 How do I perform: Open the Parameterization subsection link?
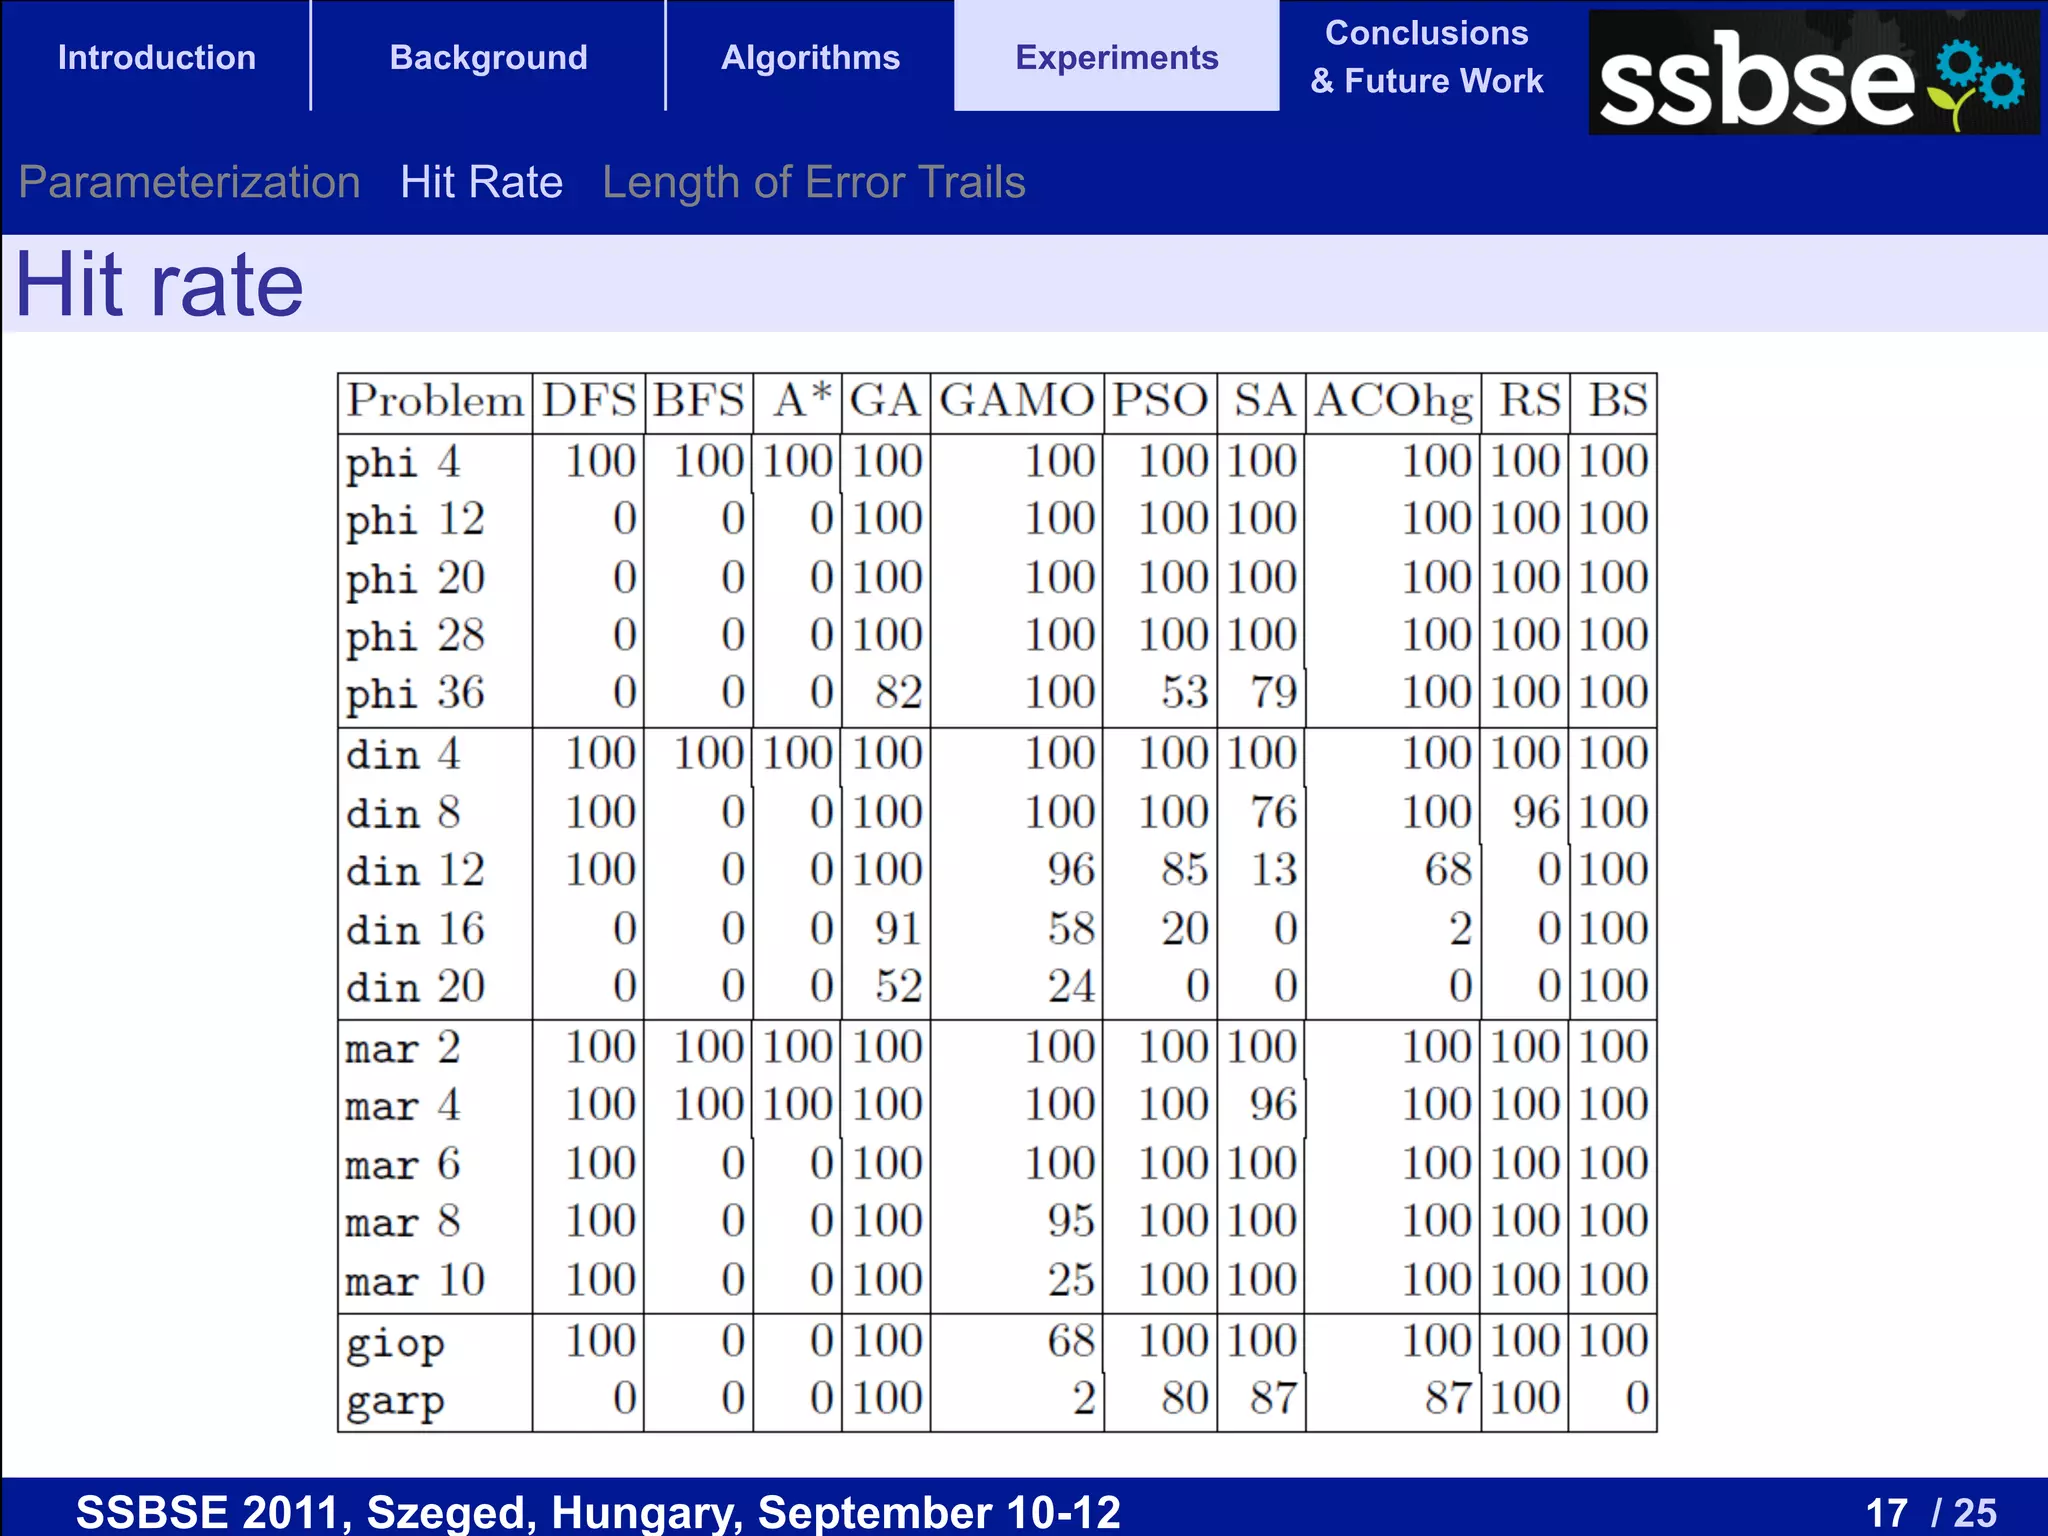pos(189,183)
